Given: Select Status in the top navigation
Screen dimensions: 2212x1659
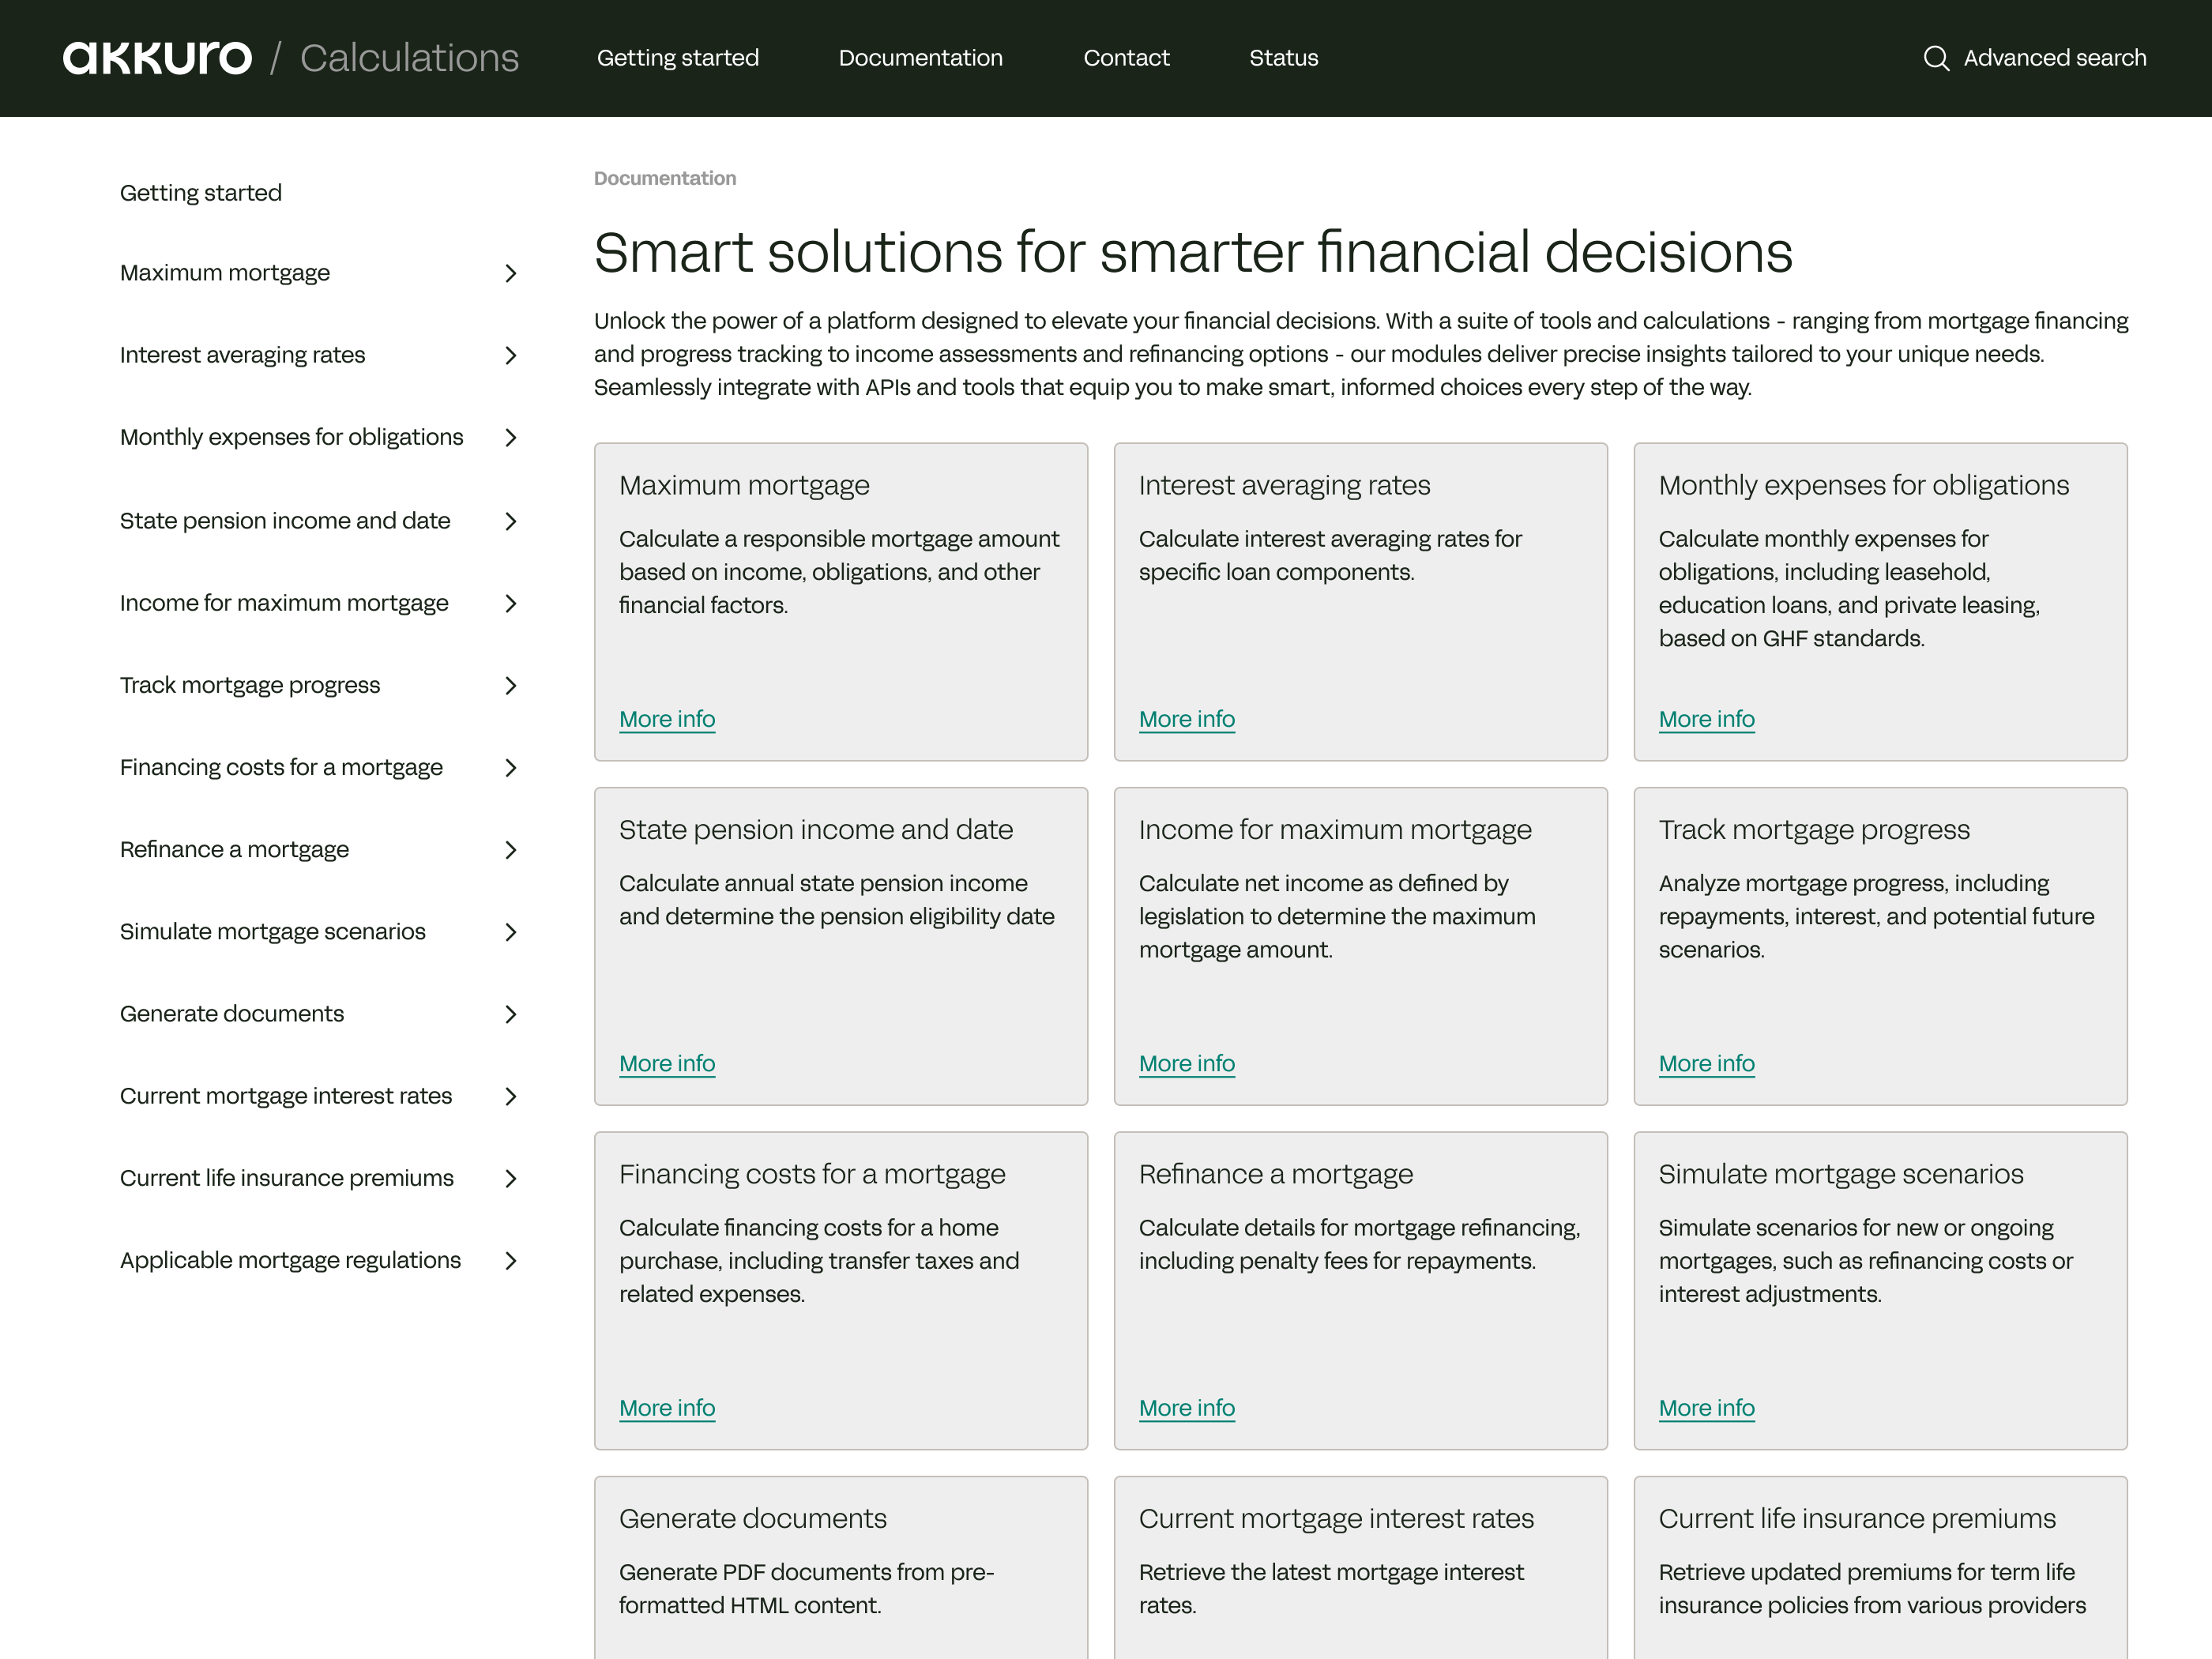Looking at the screenshot, I should [x=1283, y=58].
